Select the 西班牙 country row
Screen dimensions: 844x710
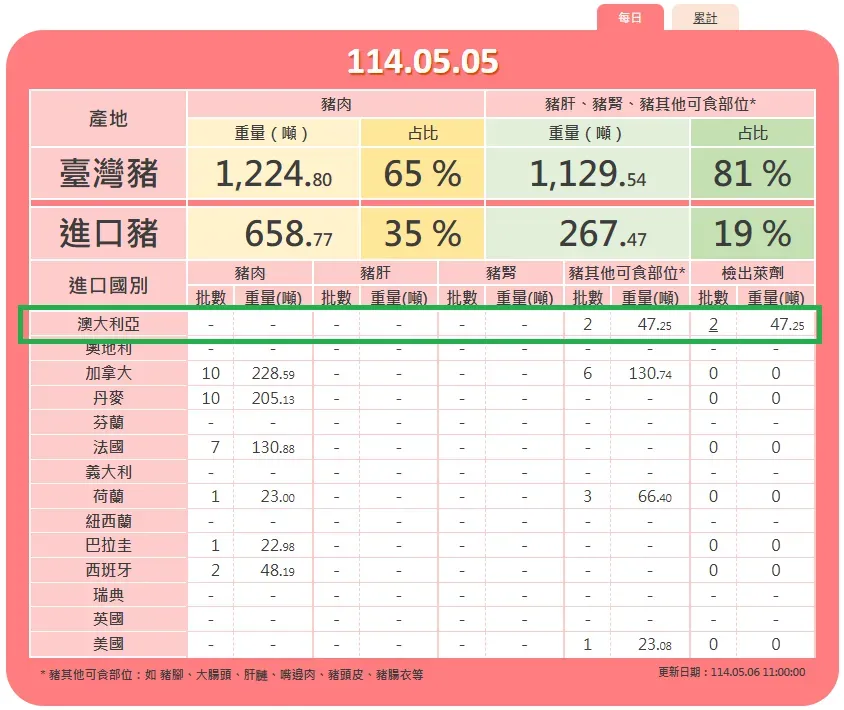(x=422, y=570)
